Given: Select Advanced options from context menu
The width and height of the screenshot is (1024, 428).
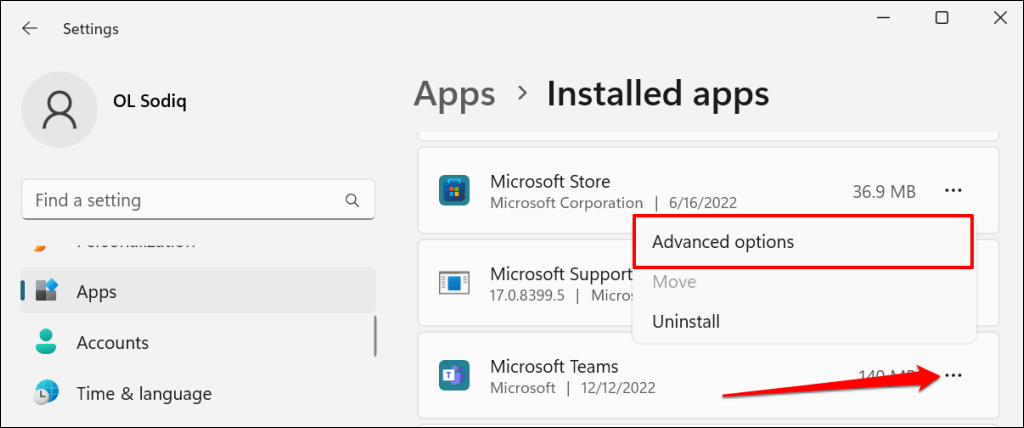Looking at the screenshot, I should (x=723, y=242).
